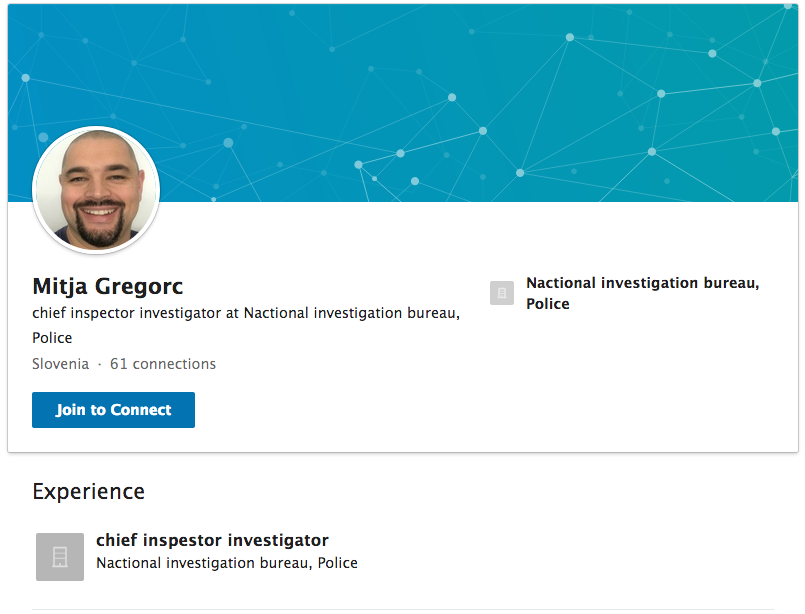
Task: Click the Join to Connect button
Action: click(x=113, y=410)
